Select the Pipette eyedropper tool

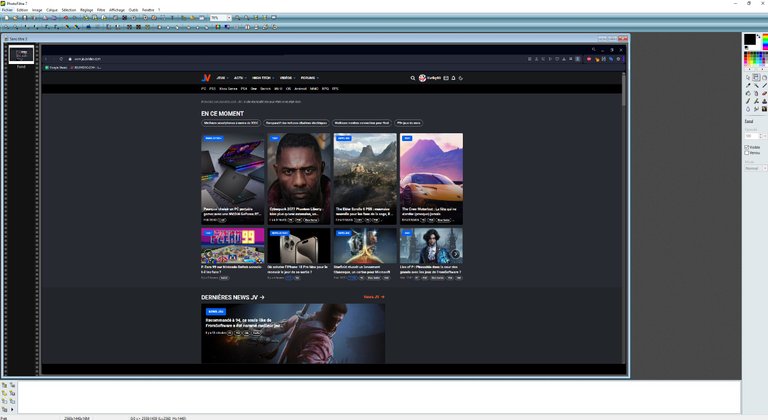(748, 85)
